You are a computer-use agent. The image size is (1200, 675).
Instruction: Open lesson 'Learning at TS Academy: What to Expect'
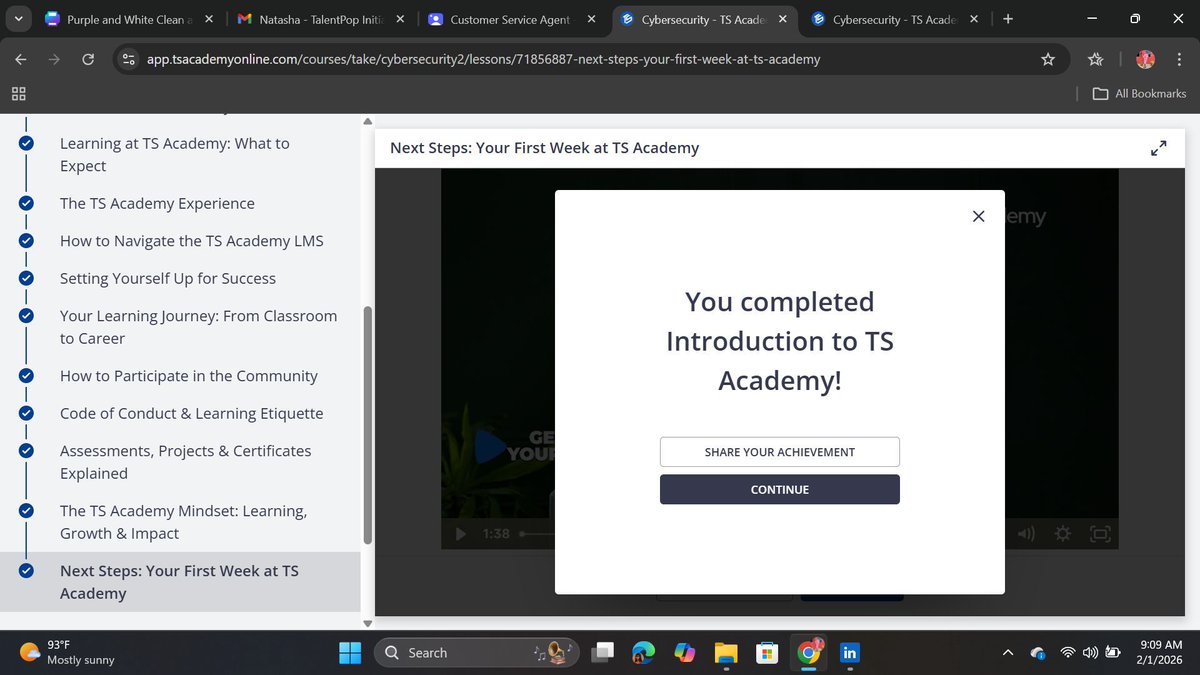click(x=175, y=155)
